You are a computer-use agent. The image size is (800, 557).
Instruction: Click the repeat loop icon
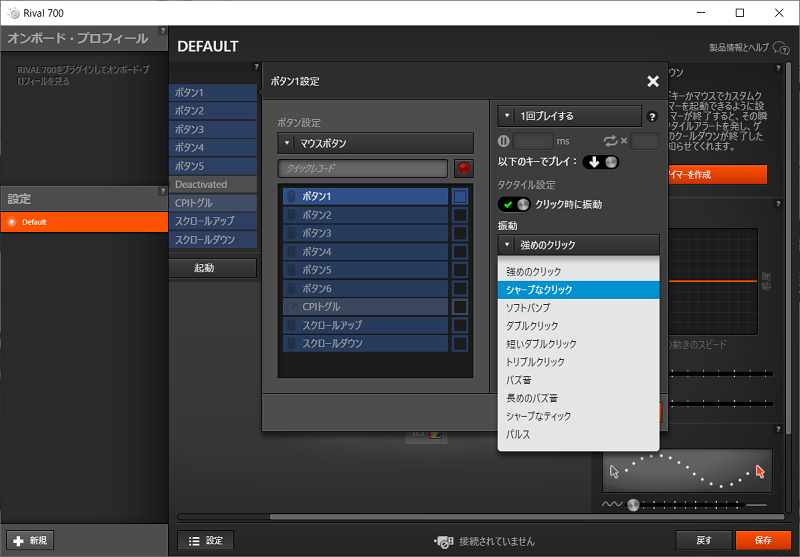point(610,141)
